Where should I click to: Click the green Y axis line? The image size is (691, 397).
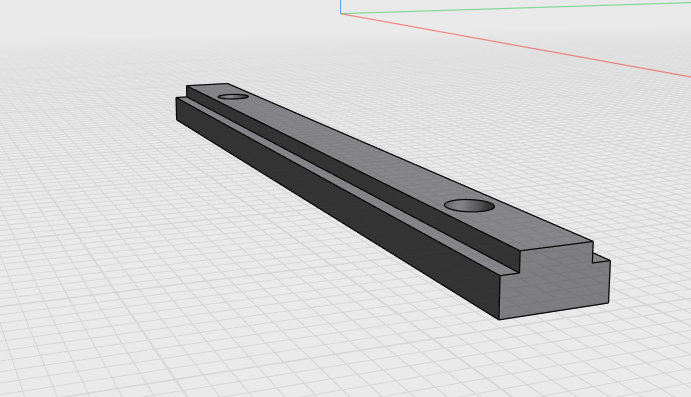[x=515, y=8]
